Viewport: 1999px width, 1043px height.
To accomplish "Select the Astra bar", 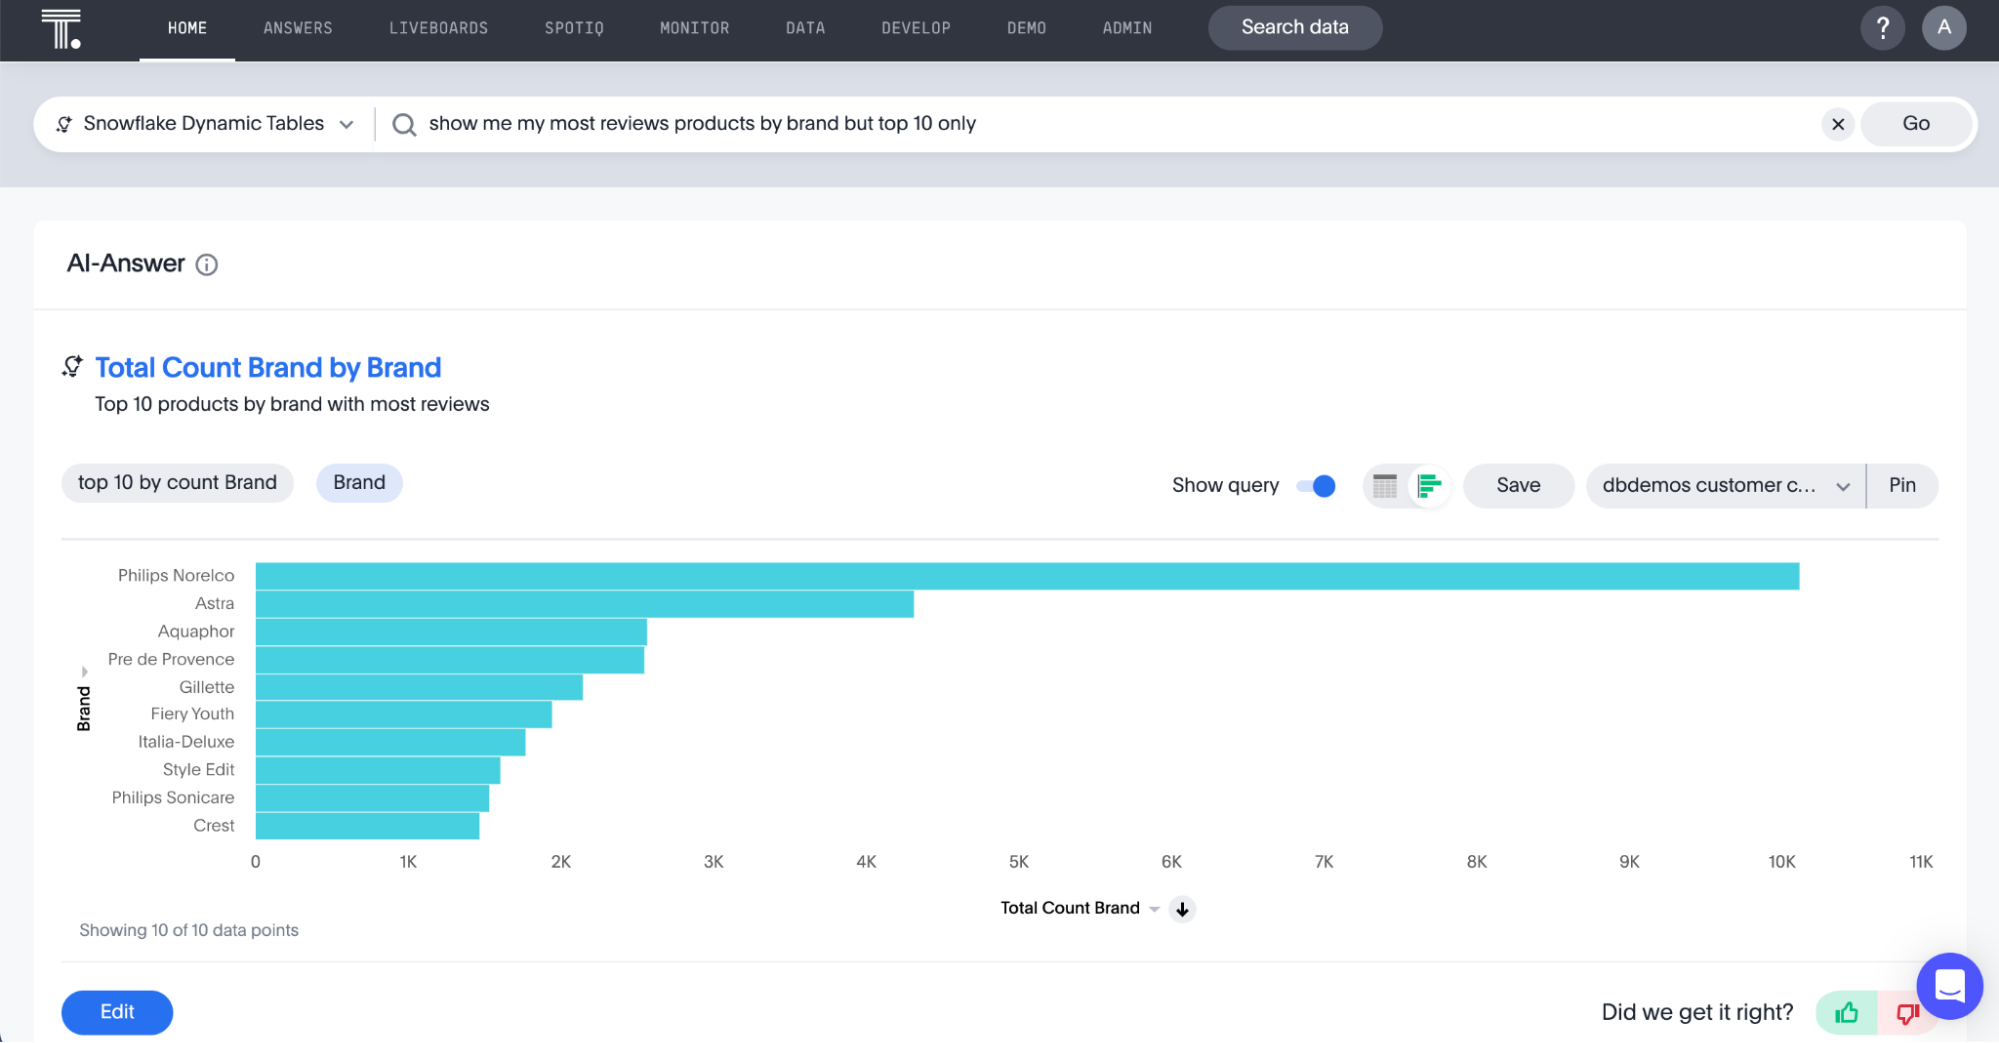I will click(x=584, y=604).
